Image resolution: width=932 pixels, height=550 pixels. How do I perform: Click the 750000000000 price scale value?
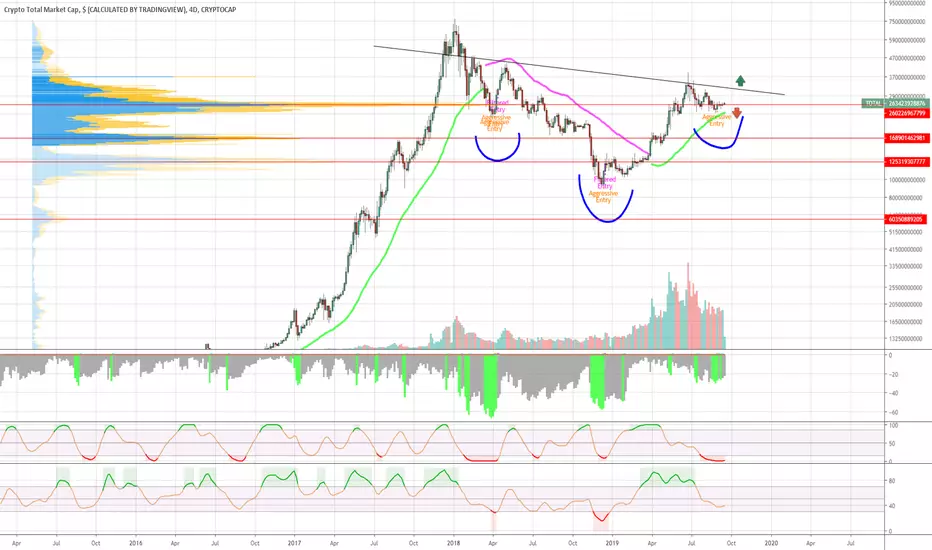tap(907, 22)
